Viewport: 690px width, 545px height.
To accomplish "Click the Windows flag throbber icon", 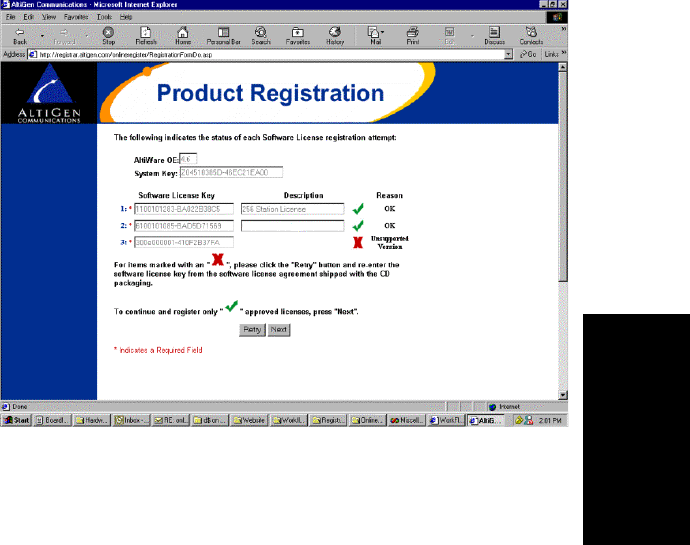I will (x=557, y=17).
